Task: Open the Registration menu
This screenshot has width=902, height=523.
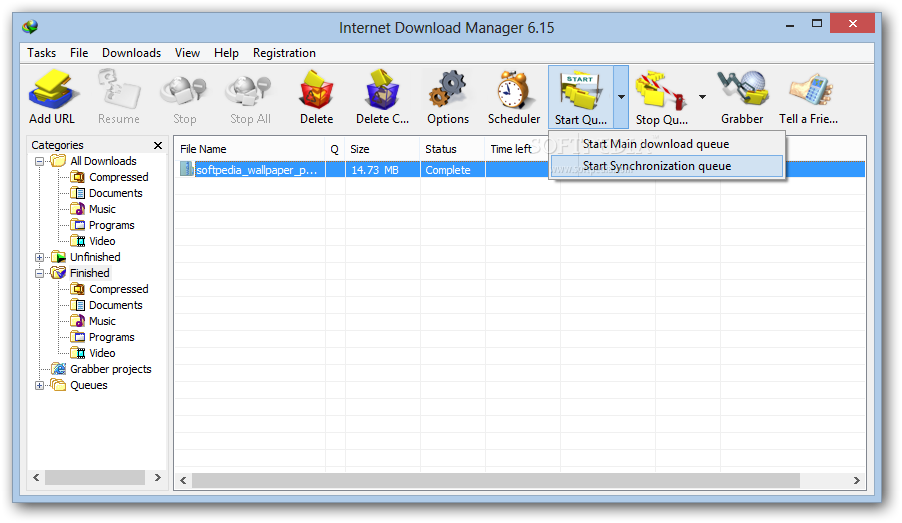Action: [284, 53]
